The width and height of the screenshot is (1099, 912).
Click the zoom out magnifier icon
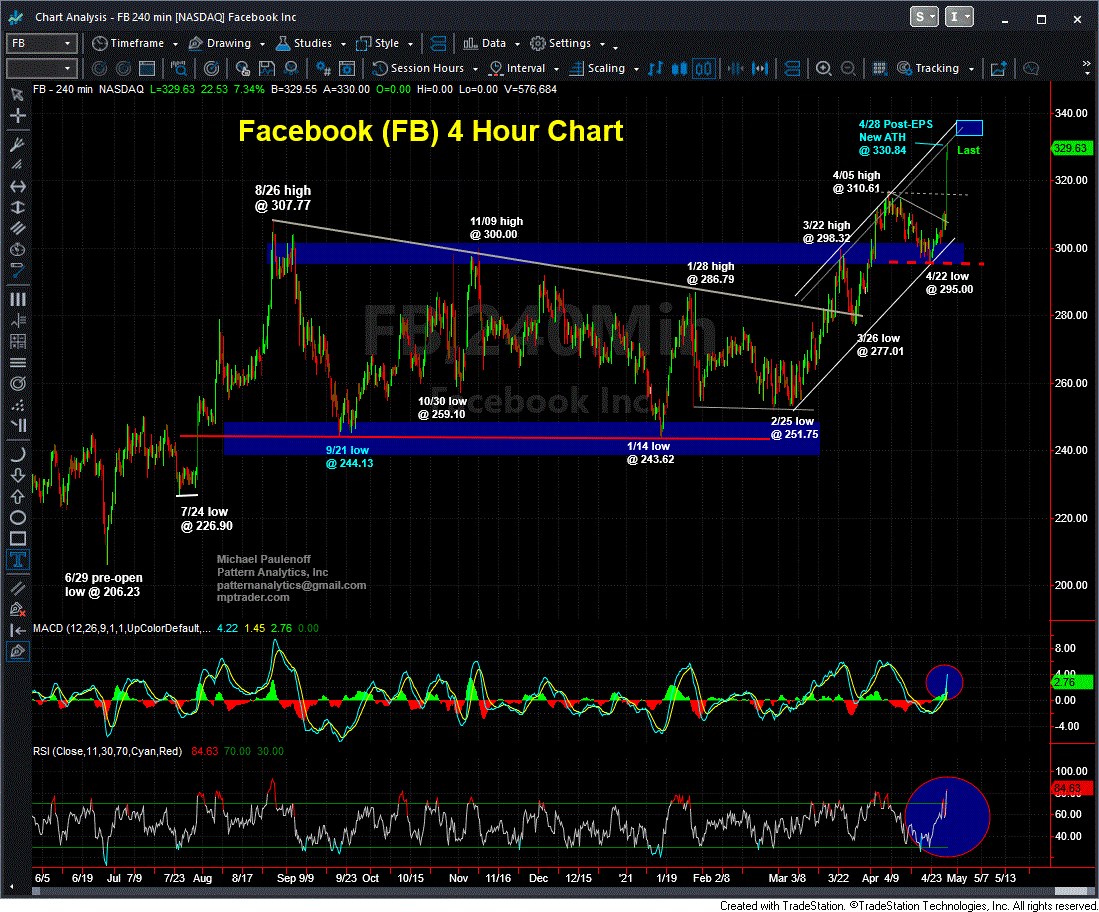click(x=848, y=68)
